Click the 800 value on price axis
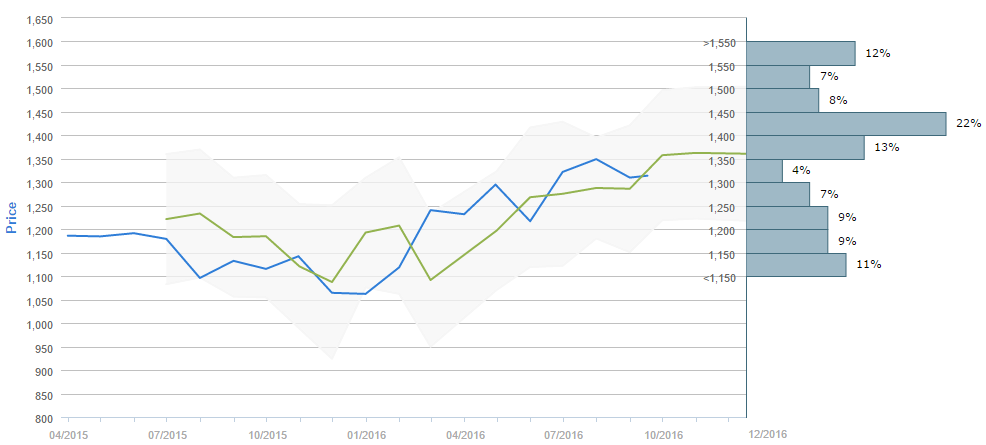The height and width of the screenshot is (445, 986). click(44, 418)
